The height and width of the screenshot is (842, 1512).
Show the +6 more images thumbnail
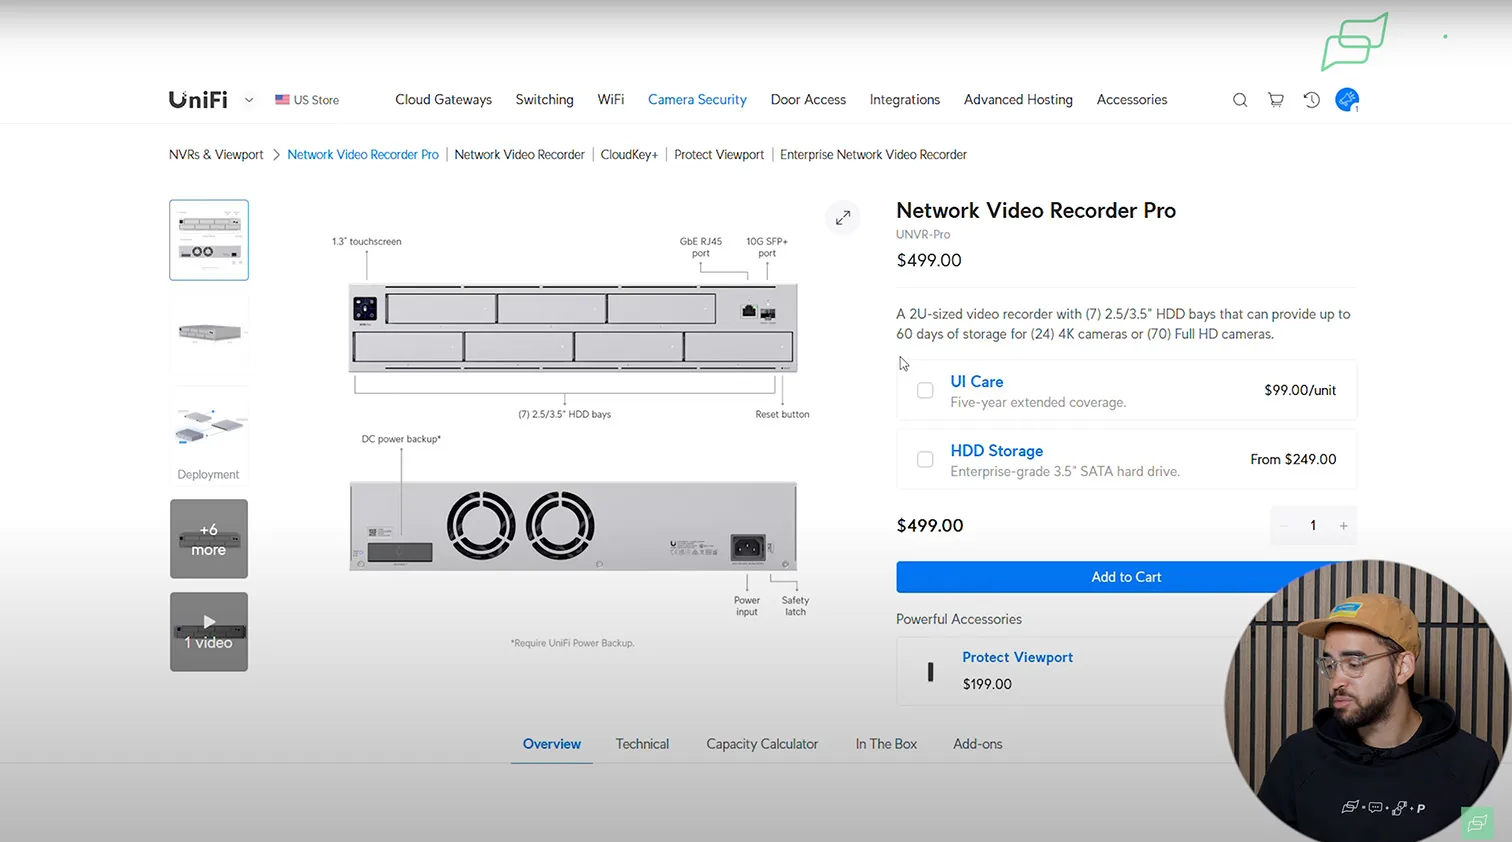(209, 539)
